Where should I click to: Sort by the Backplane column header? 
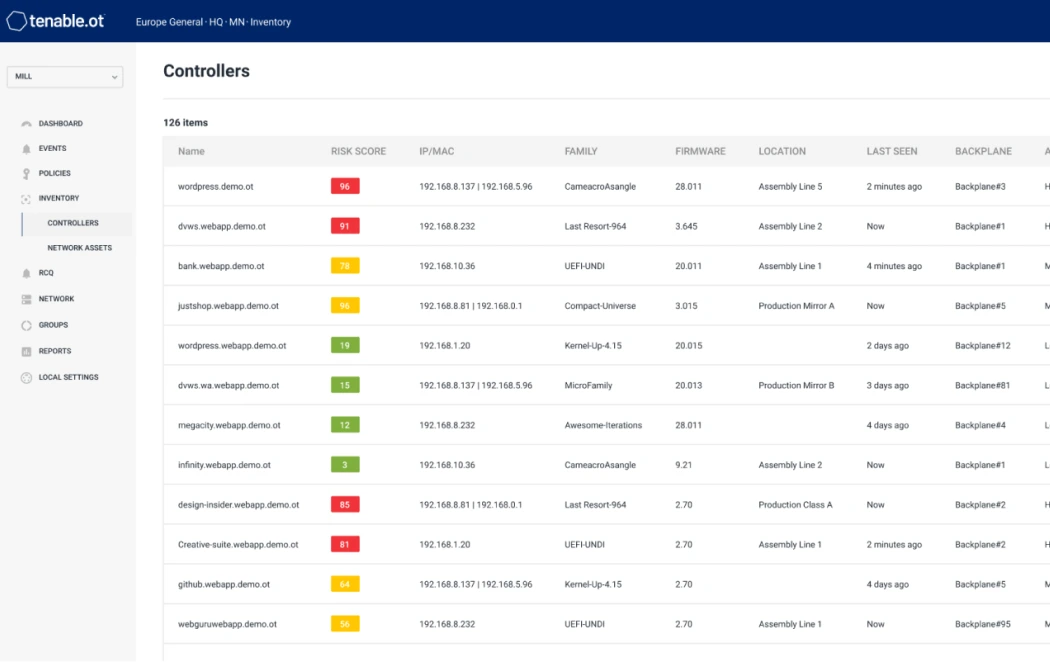click(x=983, y=151)
